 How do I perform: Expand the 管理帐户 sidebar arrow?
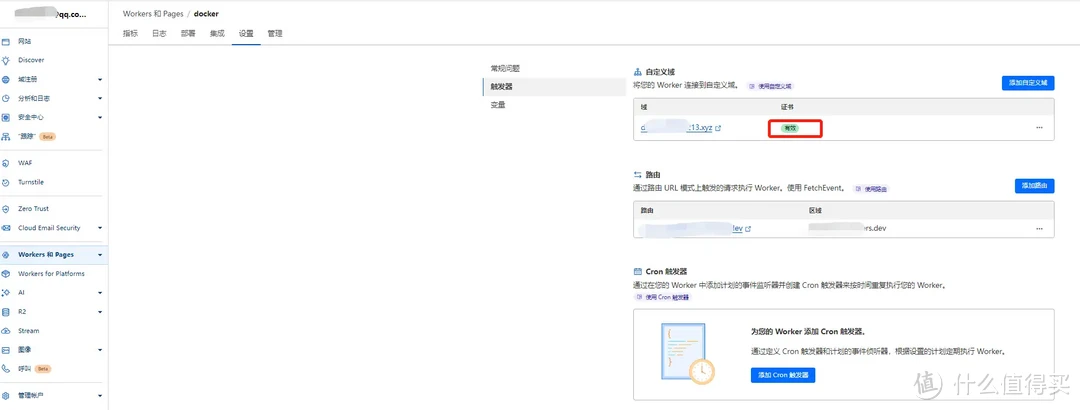(x=100, y=396)
